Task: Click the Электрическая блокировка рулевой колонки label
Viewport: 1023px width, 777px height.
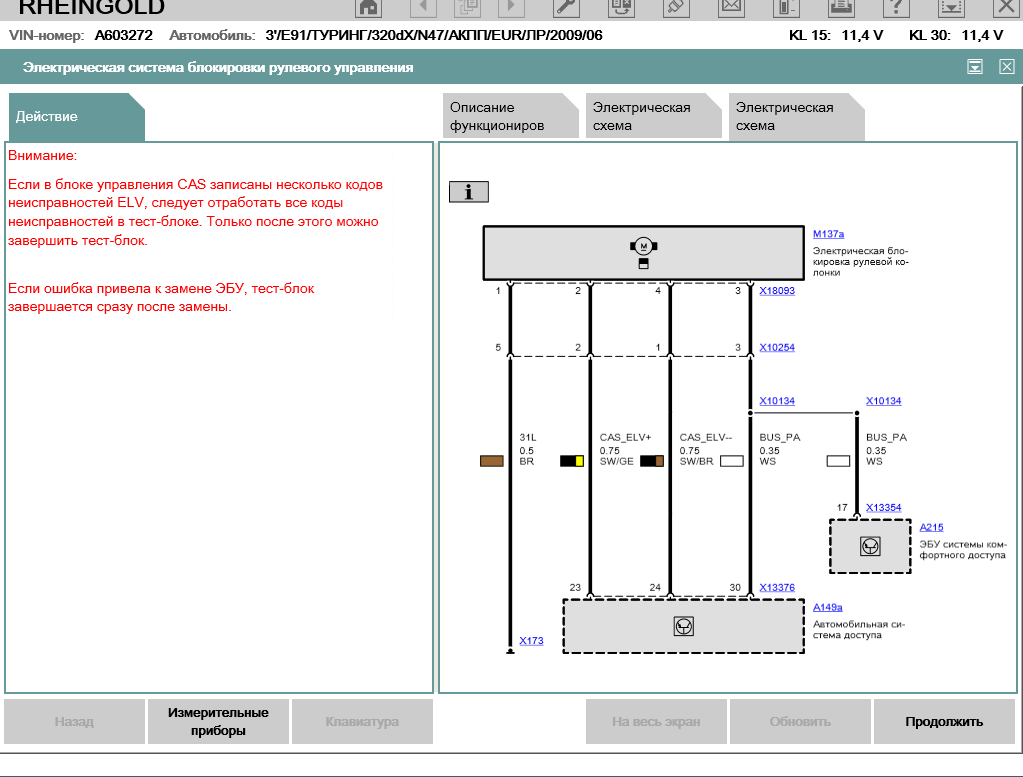Action: 861,262
